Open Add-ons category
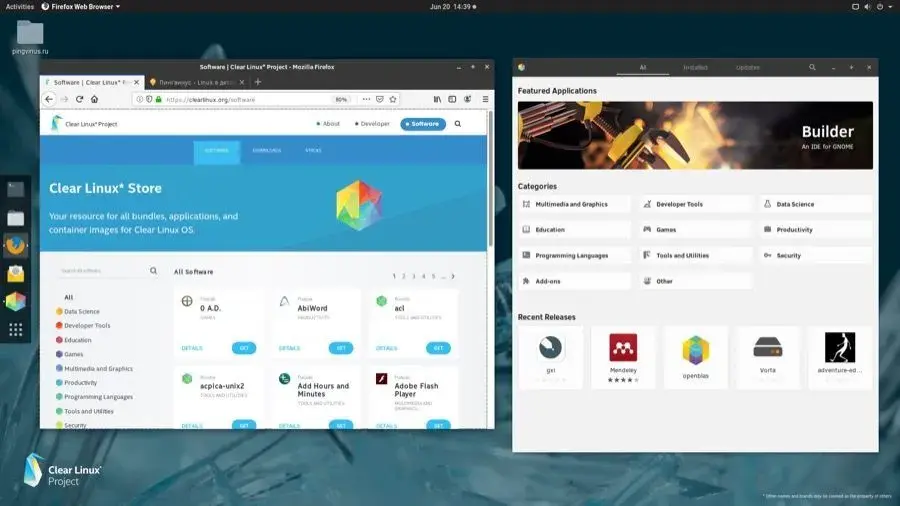Screen dimensions: 900x506 [x=574, y=281]
